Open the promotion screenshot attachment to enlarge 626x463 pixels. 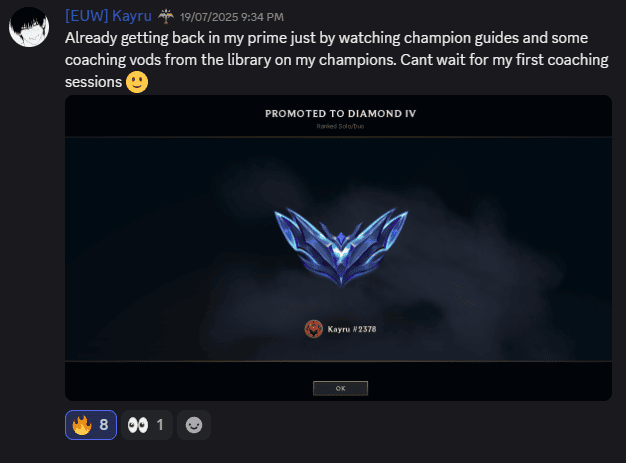tap(339, 248)
